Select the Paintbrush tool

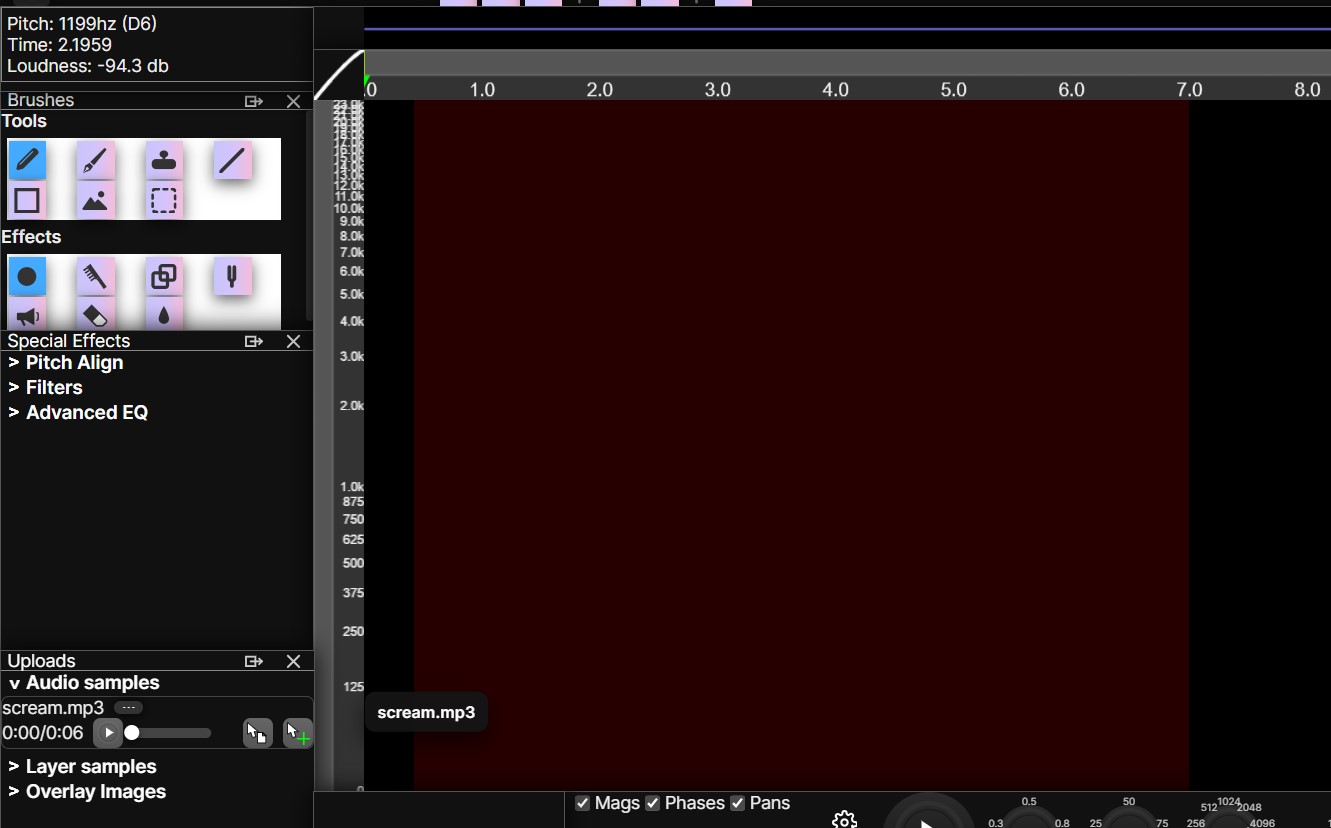point(95,160)
